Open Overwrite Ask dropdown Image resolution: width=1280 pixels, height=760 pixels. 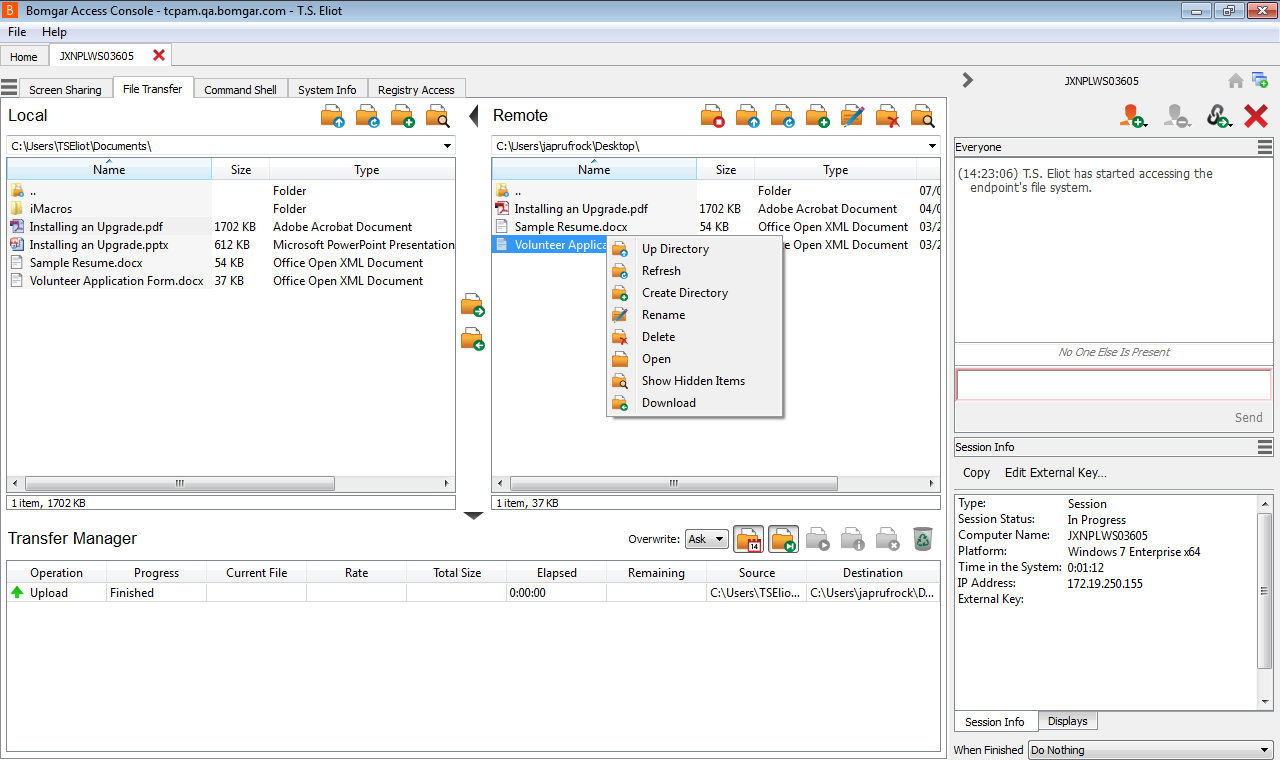[706, 539]
